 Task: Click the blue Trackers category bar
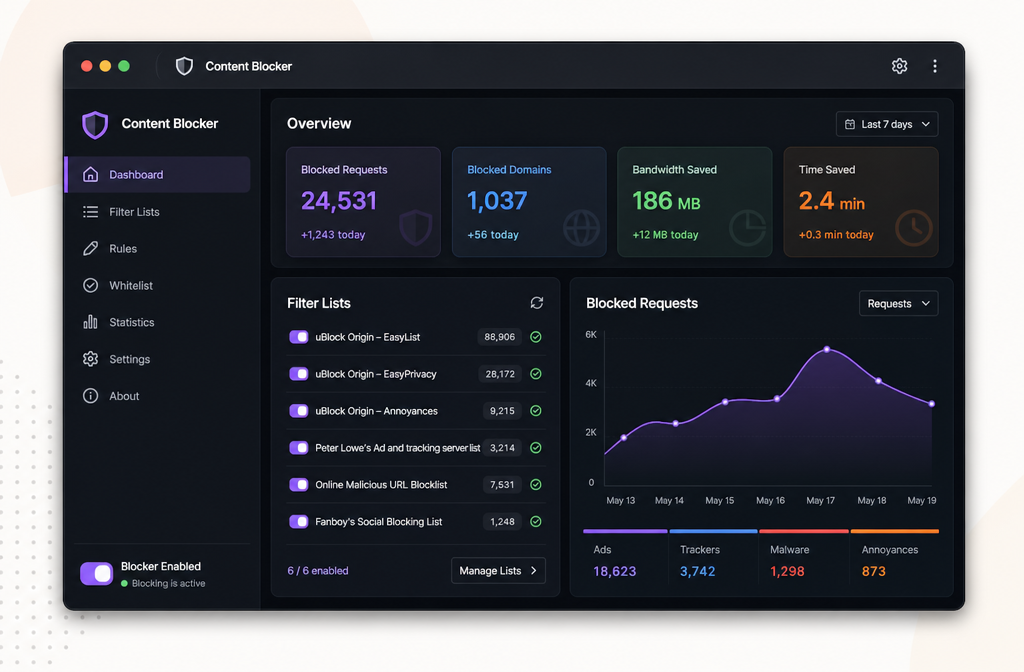(713, 532)
